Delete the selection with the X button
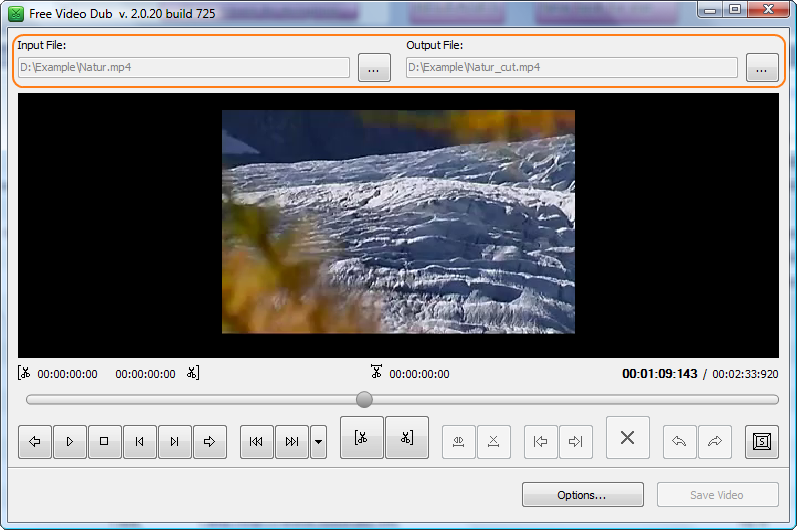The width and height of the screenshot is (797, 530). (x=627, y=438)
